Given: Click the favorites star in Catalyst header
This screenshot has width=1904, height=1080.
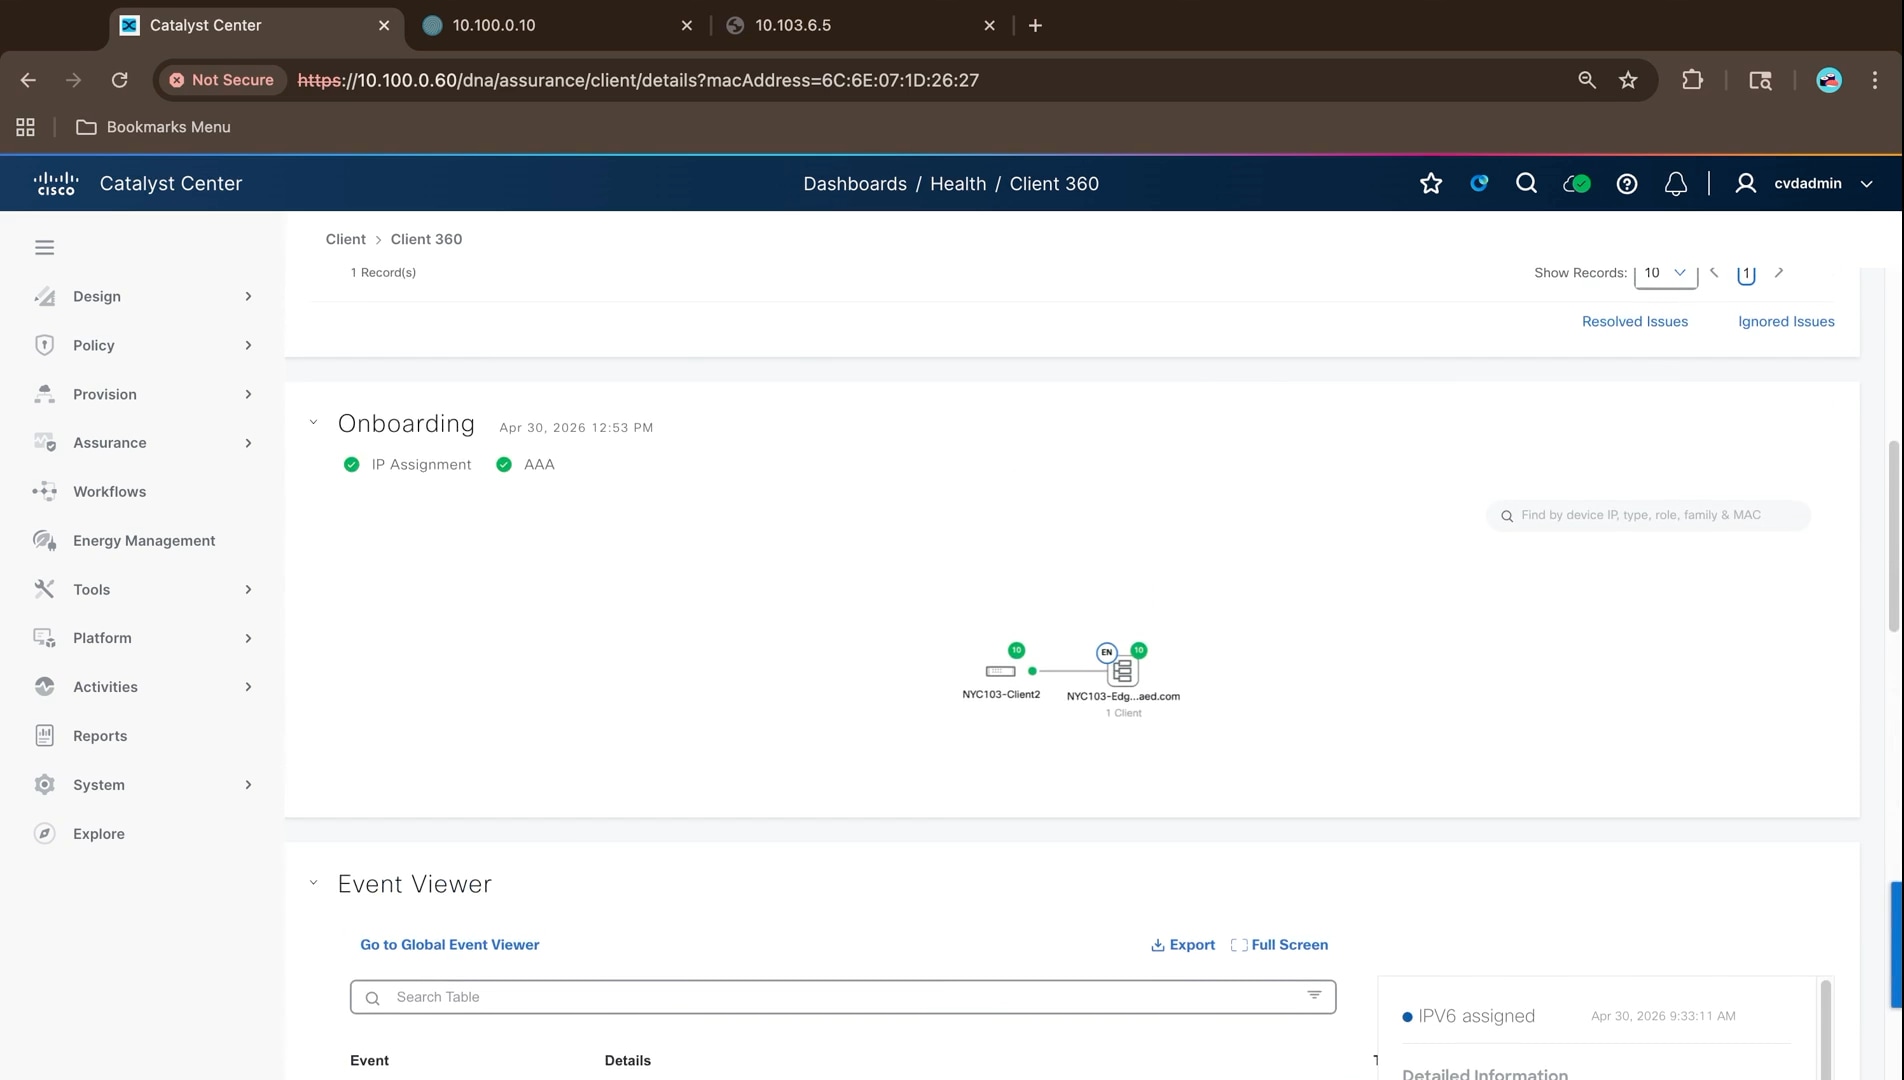Looking at the screenshot, I should click(1431, 183).
